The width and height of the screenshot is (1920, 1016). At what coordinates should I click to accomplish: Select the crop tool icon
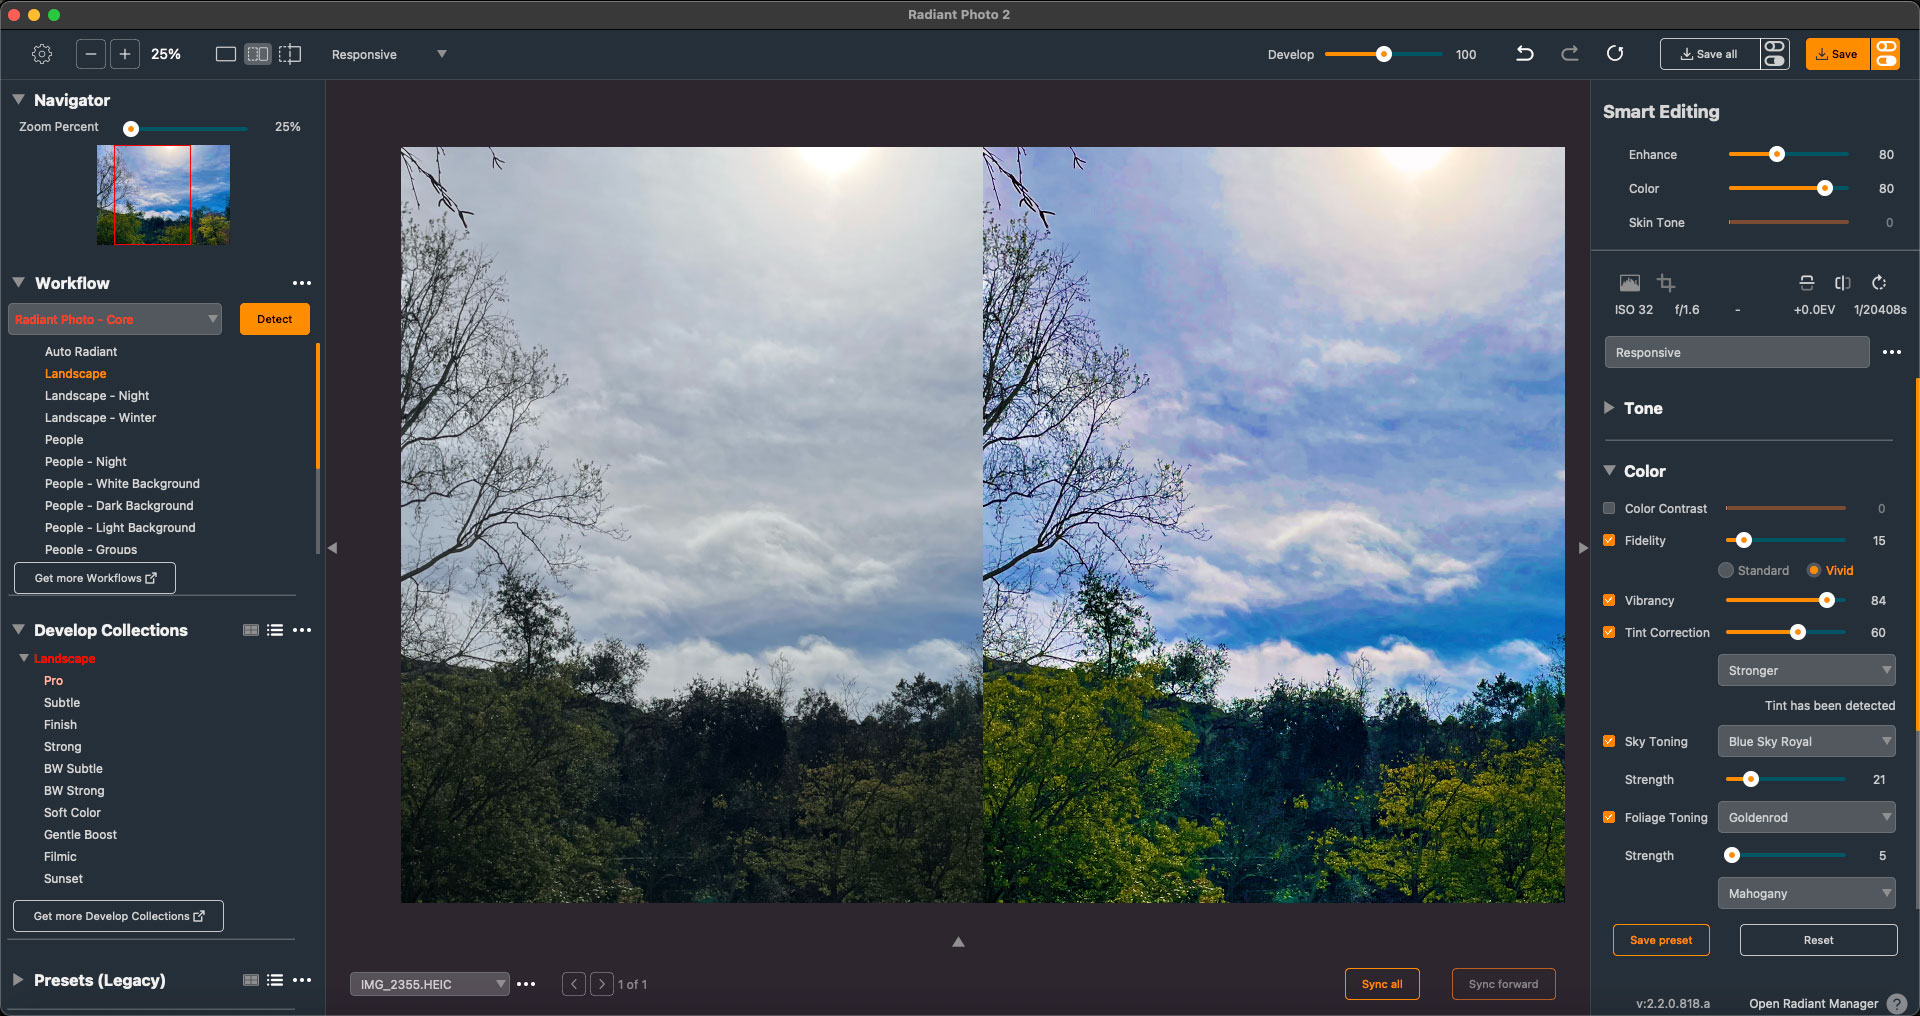pos(1666,283)
